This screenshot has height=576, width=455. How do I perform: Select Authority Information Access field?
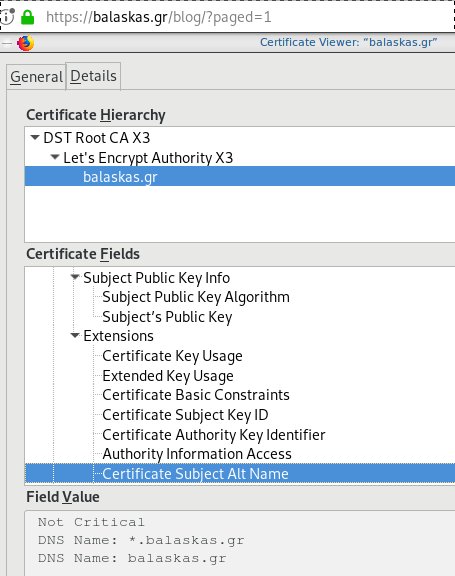click(x=197, y=454)
